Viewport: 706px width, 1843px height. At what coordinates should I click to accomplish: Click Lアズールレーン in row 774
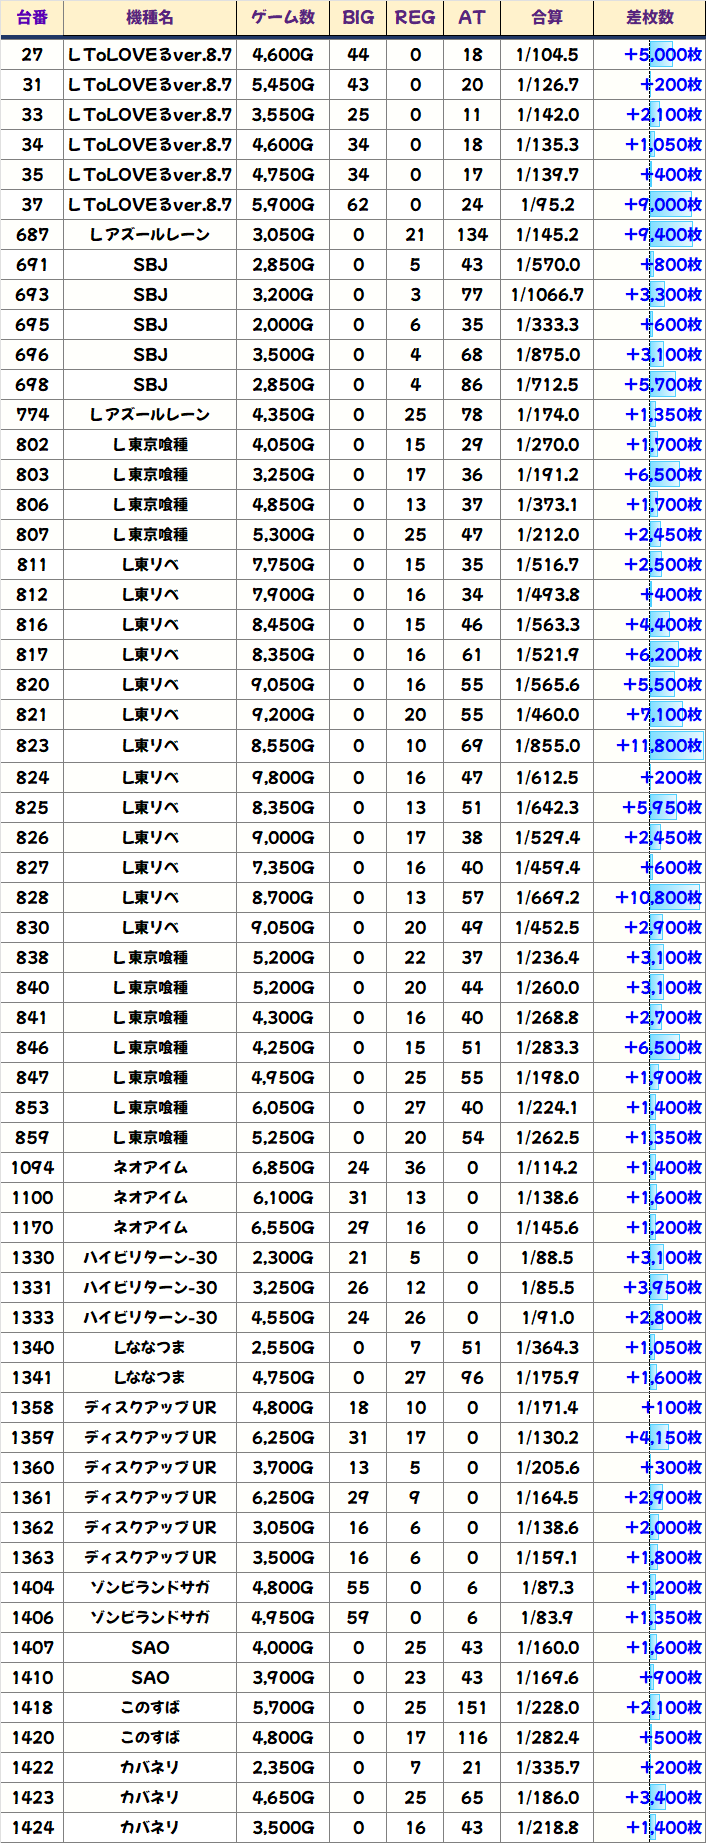point(150,415)
